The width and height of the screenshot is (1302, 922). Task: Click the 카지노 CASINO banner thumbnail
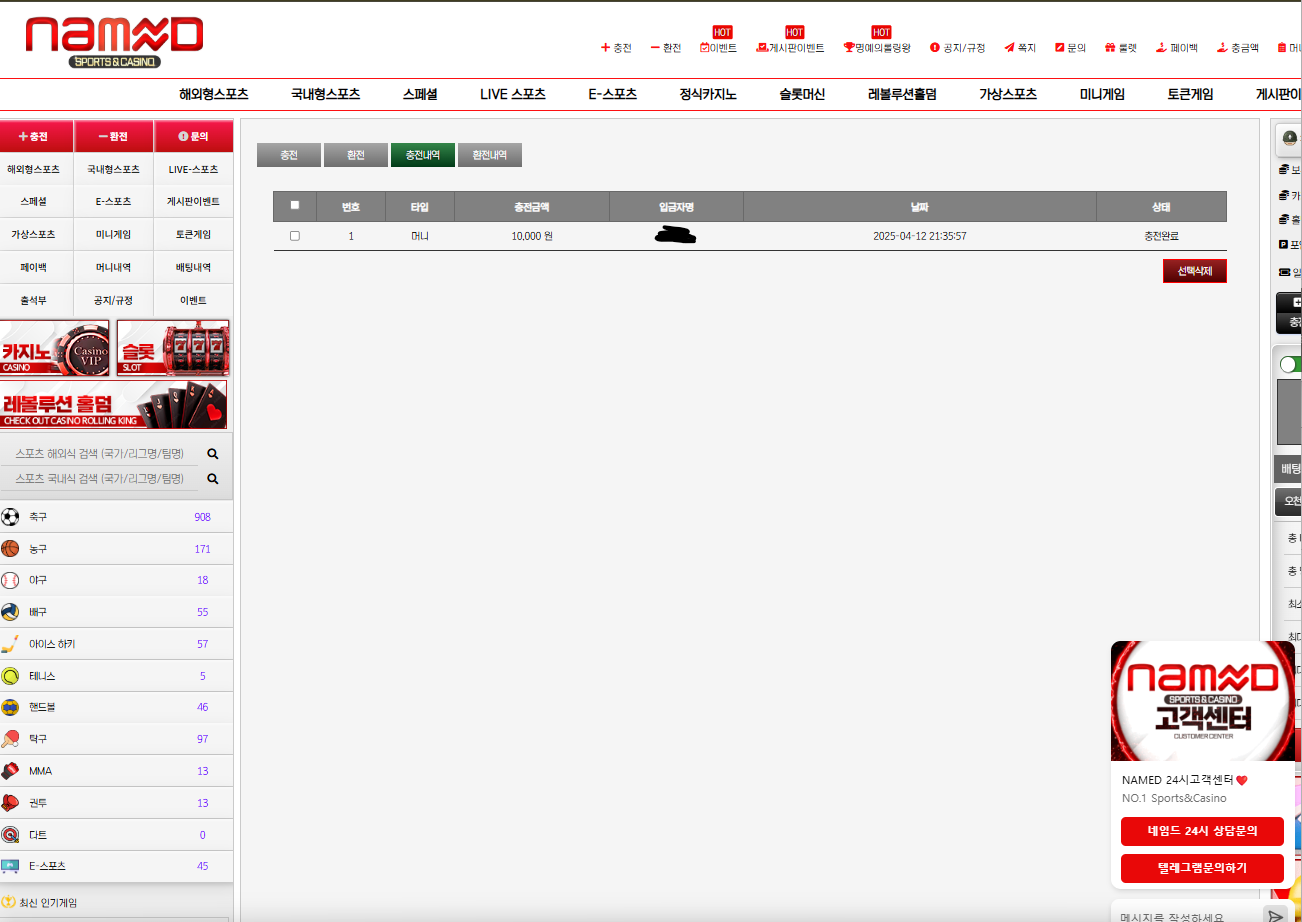[56, 348]
